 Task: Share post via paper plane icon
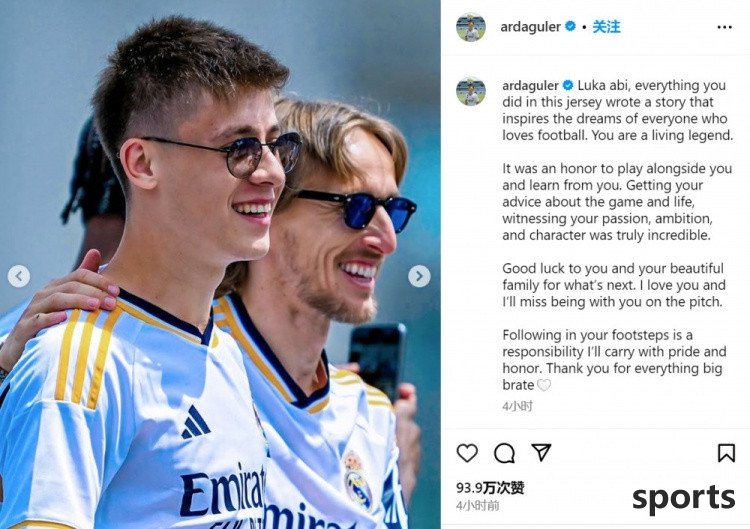[x=541, y=452]
